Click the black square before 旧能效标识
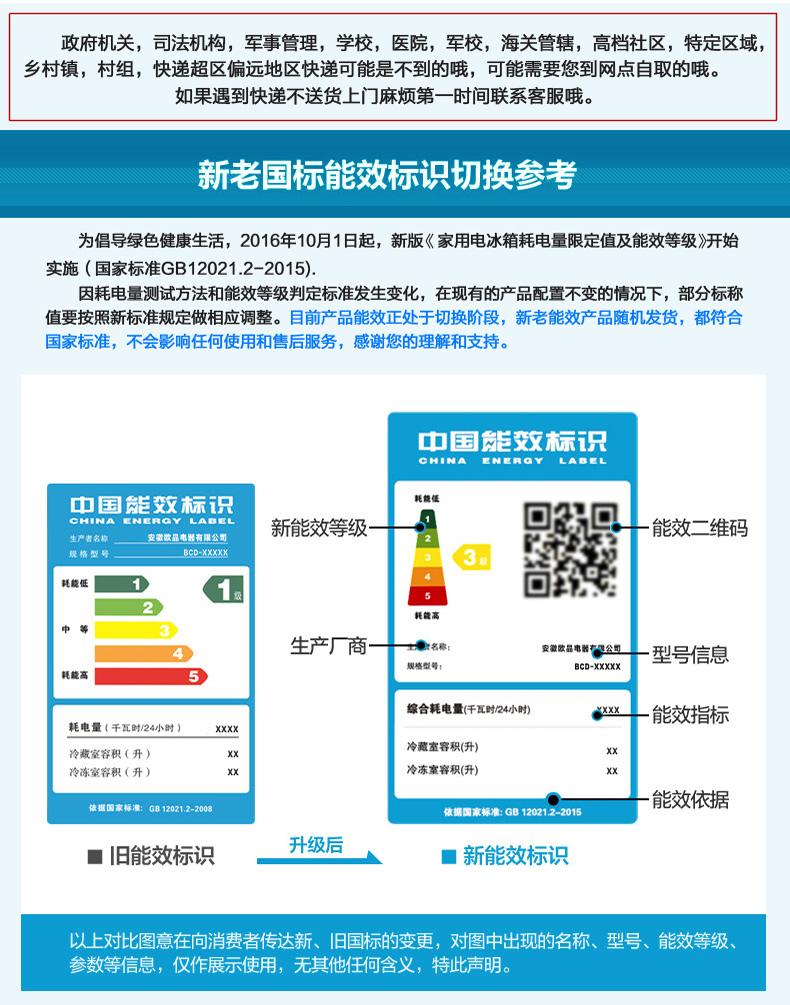 coord(95,856)
